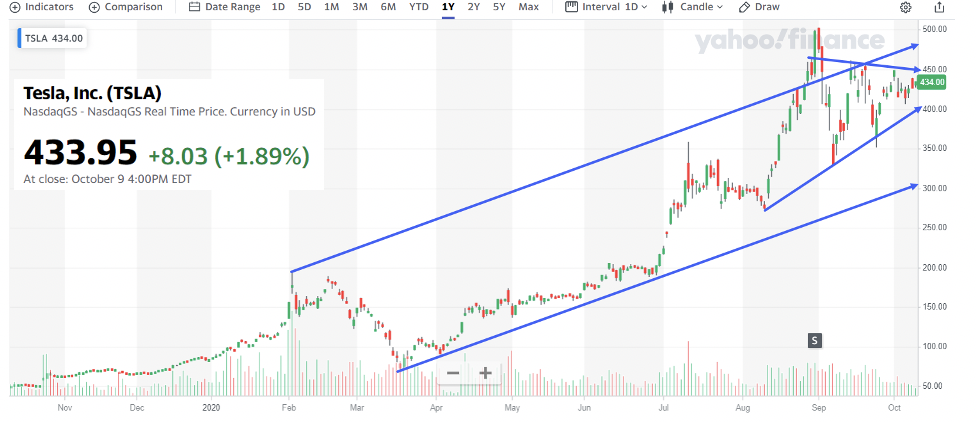Image resolution: width=976 pixels, height=422 pixels.
Task: Click the +8.03 (+1.89%) change text
Action: [229, 156]
